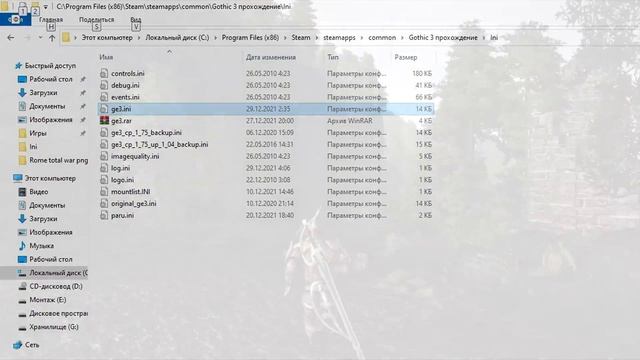Select log.ini file icon
Viewport: 640px width, 360px height.
pos(104,168)
